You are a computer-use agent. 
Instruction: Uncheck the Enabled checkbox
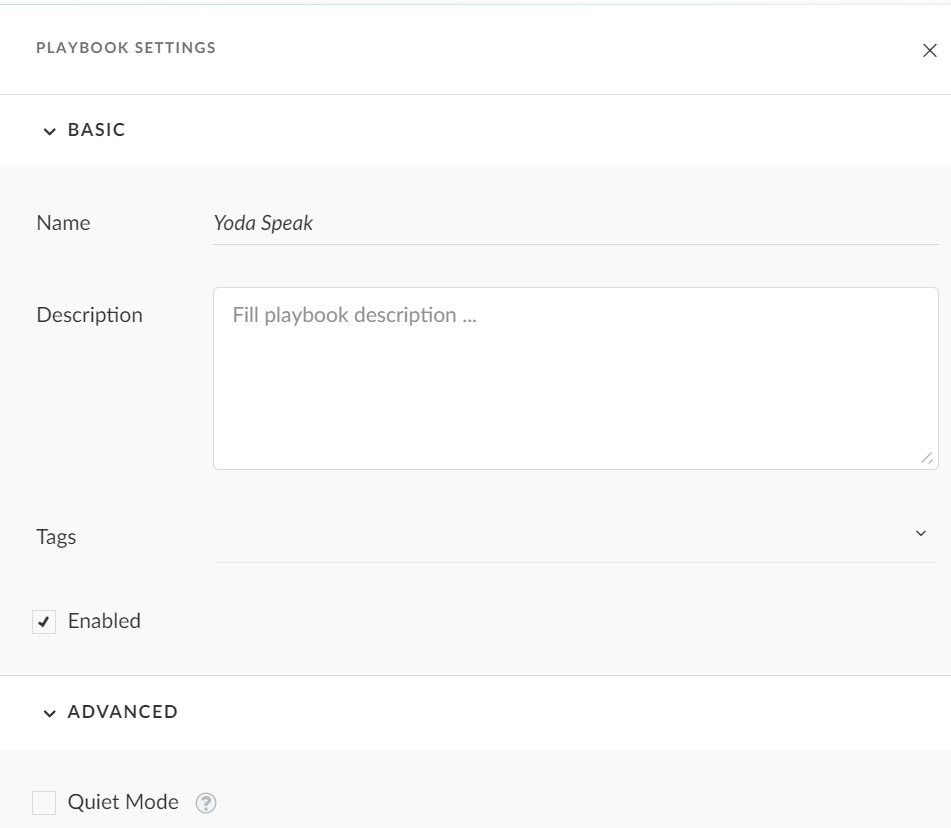44,622
